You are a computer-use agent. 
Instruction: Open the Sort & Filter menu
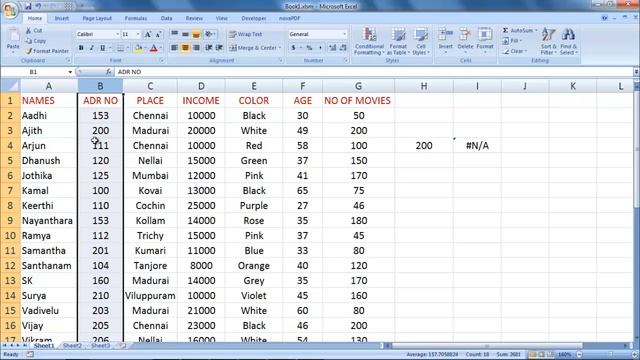tap(549, 41)
